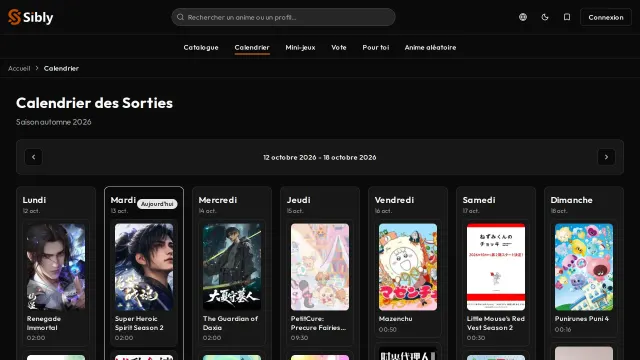
Task: Click the 00:30 time under Little Mouse
Action: pyautogui.click(x=476, y=338)
